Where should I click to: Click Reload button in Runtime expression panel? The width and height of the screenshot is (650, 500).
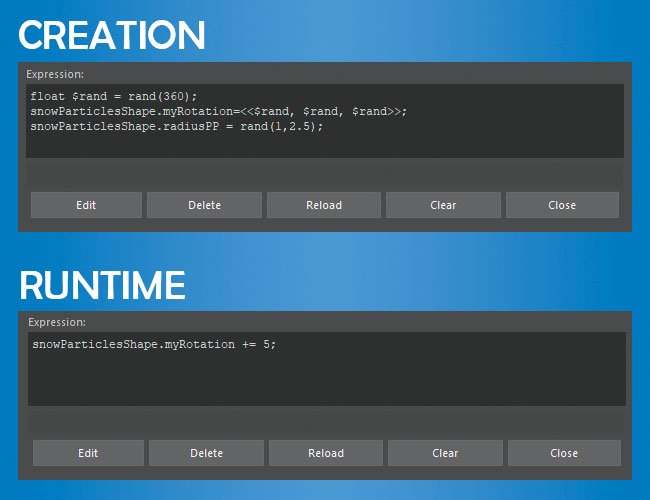tap(326, 453)
